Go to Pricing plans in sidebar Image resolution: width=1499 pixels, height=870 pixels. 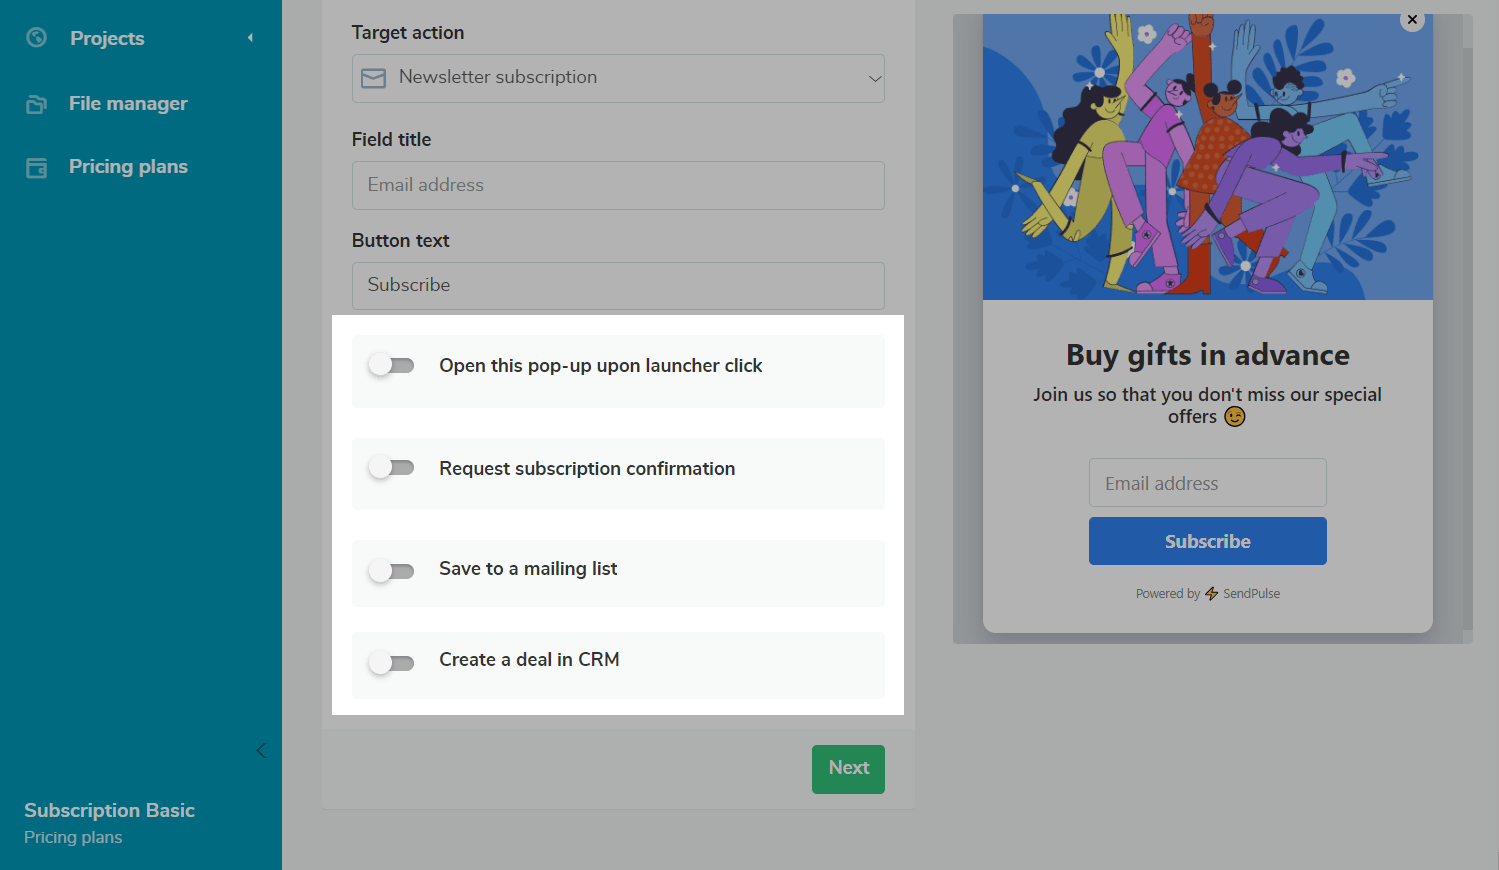click(x=128, y=167)
